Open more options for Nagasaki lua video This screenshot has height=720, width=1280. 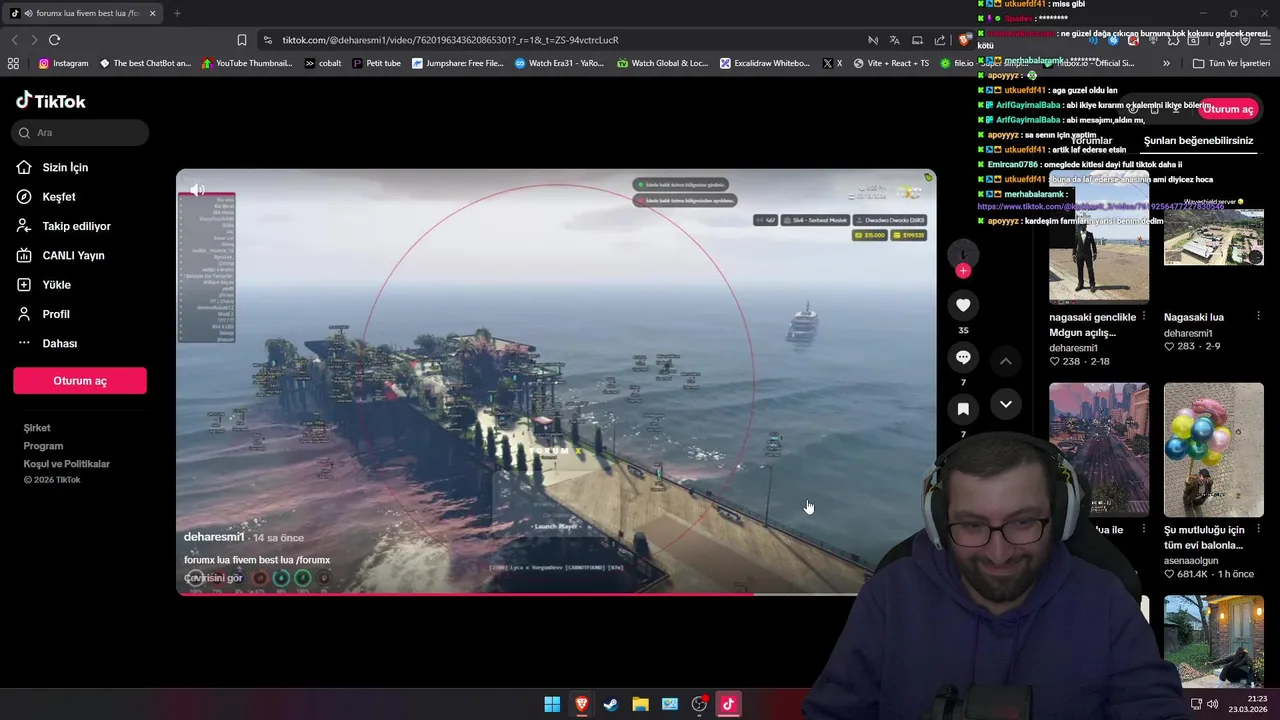click(1258, 317)
